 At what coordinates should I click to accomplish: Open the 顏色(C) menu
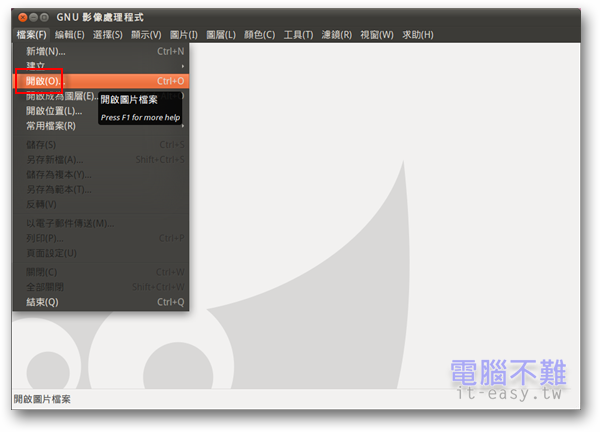[259, 35]
